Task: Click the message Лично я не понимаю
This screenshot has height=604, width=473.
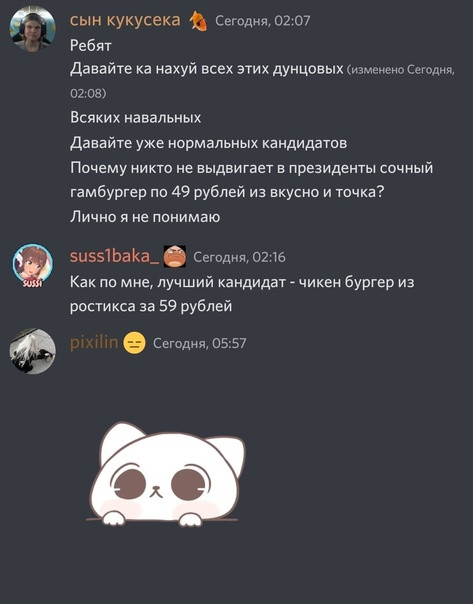Action: pyautogui.click(x=145, y=217)
